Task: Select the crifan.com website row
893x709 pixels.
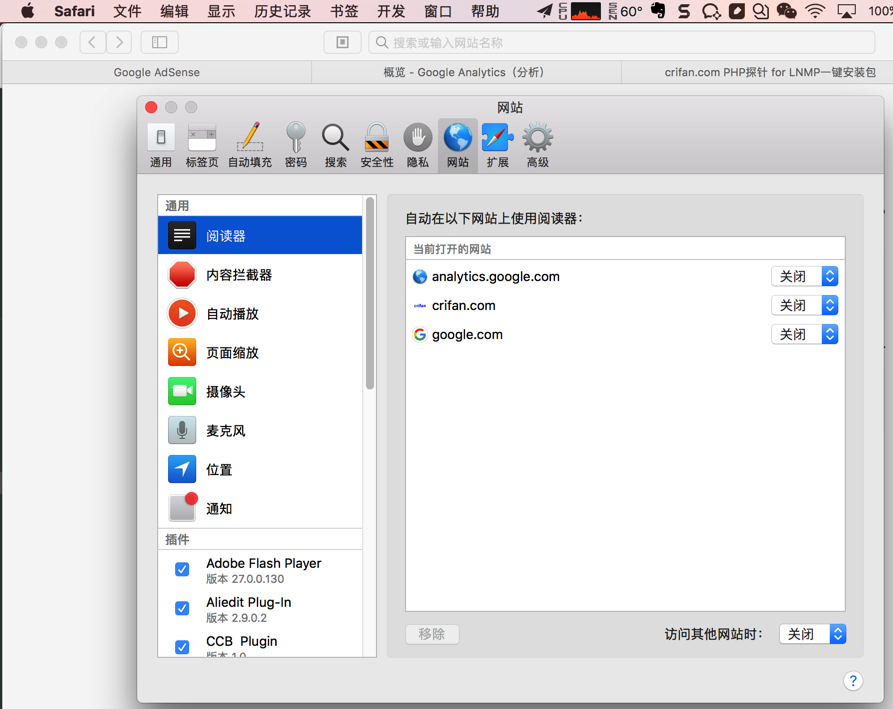Action: [x=625, y=305]
